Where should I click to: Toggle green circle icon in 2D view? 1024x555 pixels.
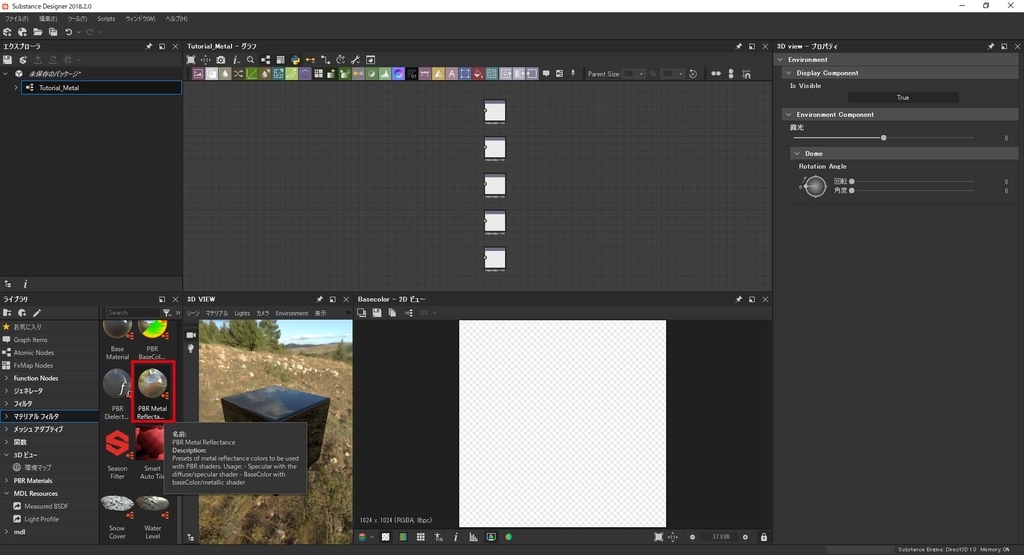[x=509, y=537]
